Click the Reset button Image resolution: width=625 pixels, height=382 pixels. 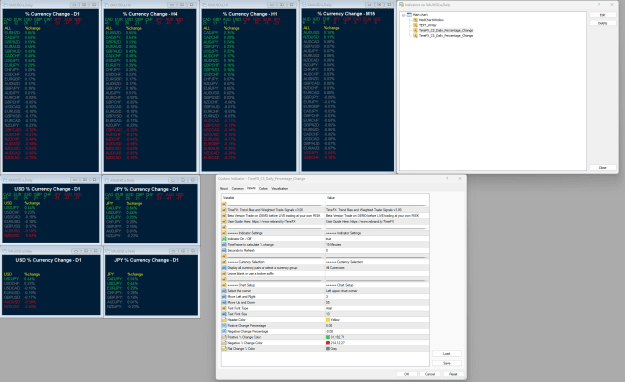click(x=453, y=374)
